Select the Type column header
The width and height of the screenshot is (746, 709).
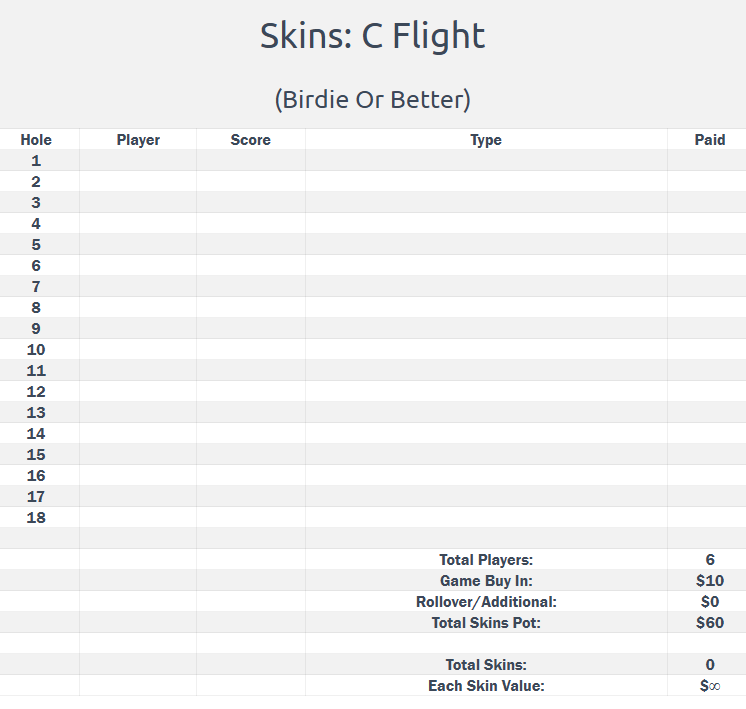click(486, 140)
